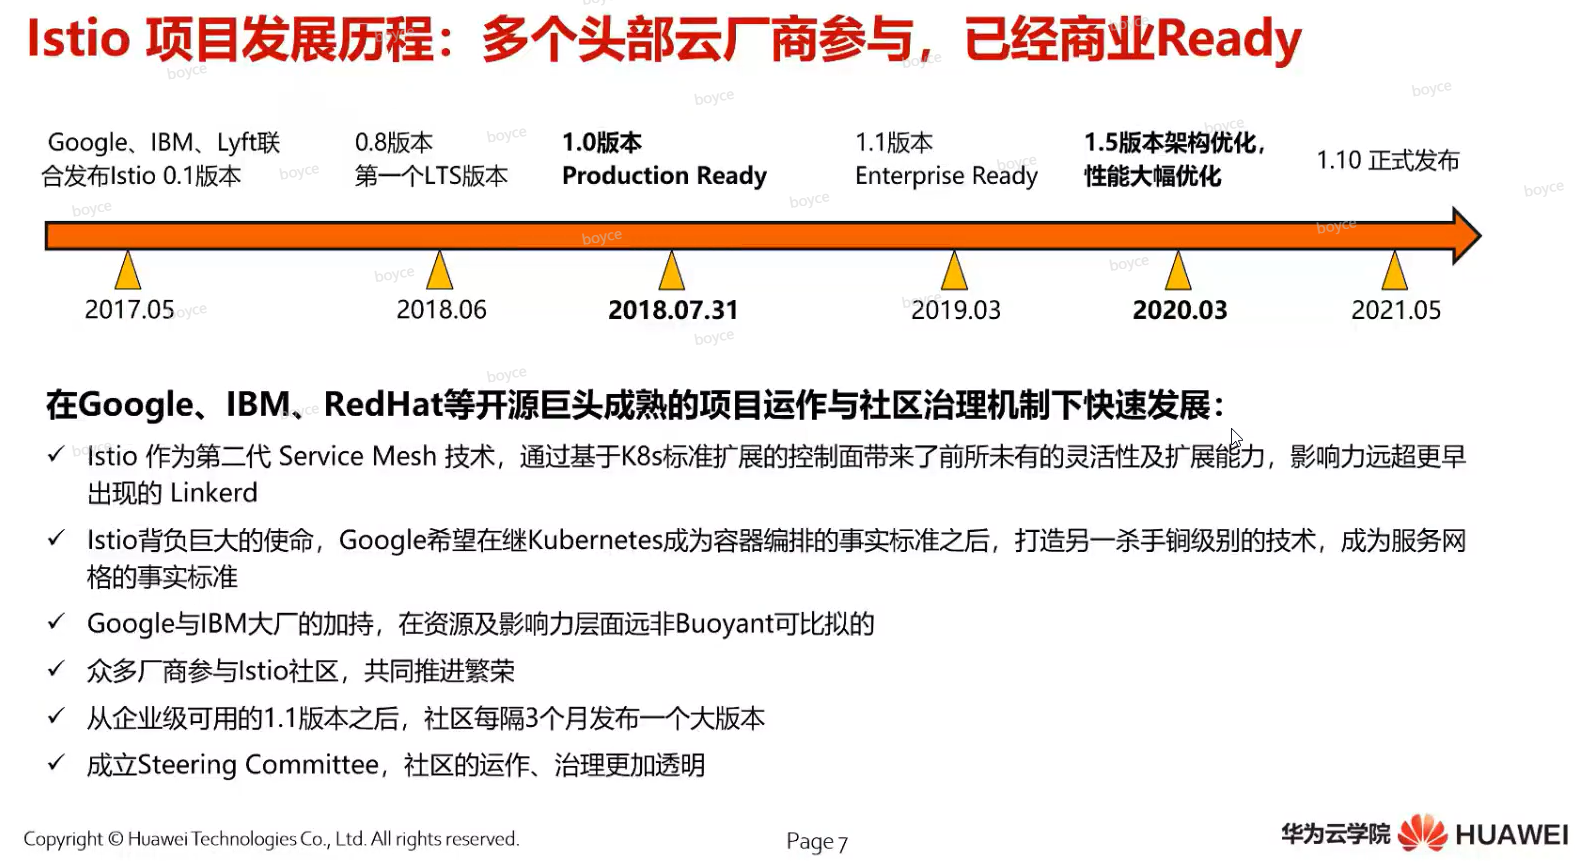Click the 2018.07.31 timeline triangle marker
This screenshot has width=1585, height=865.
(672, 270)
